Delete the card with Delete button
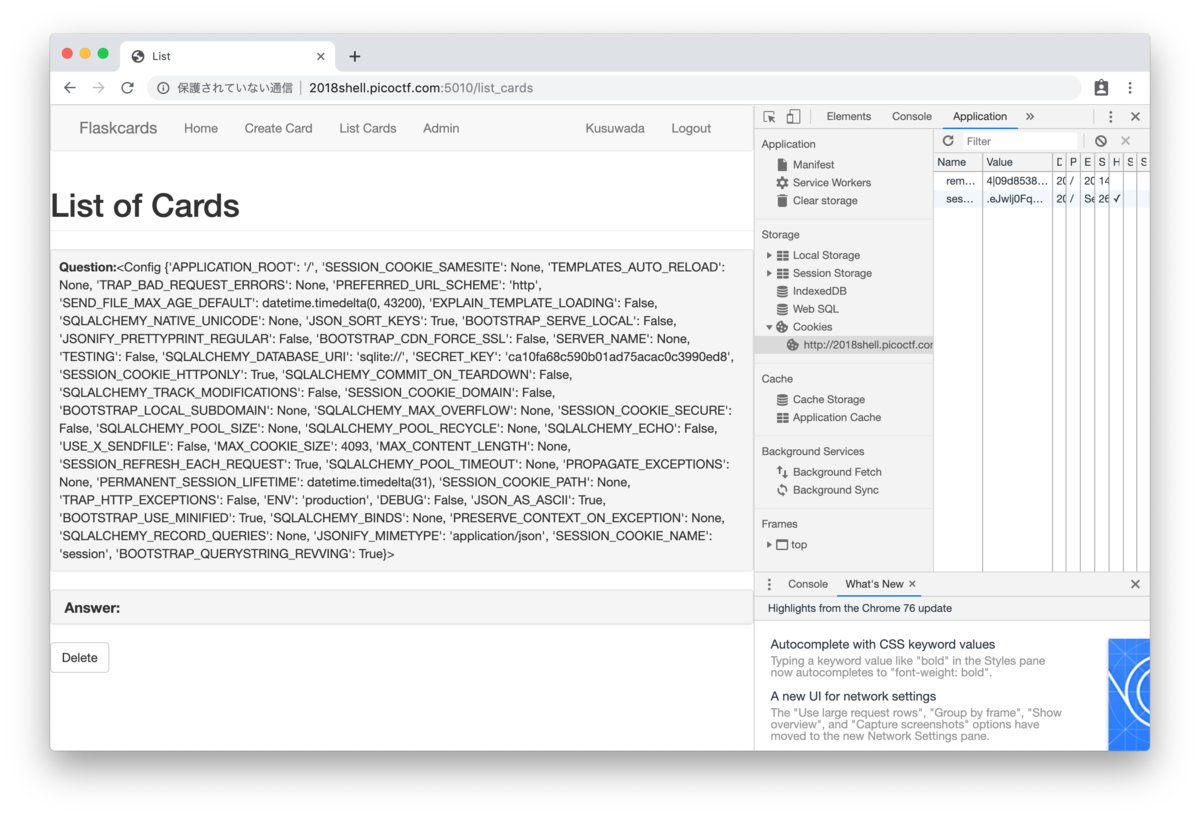 coord(80,658)
